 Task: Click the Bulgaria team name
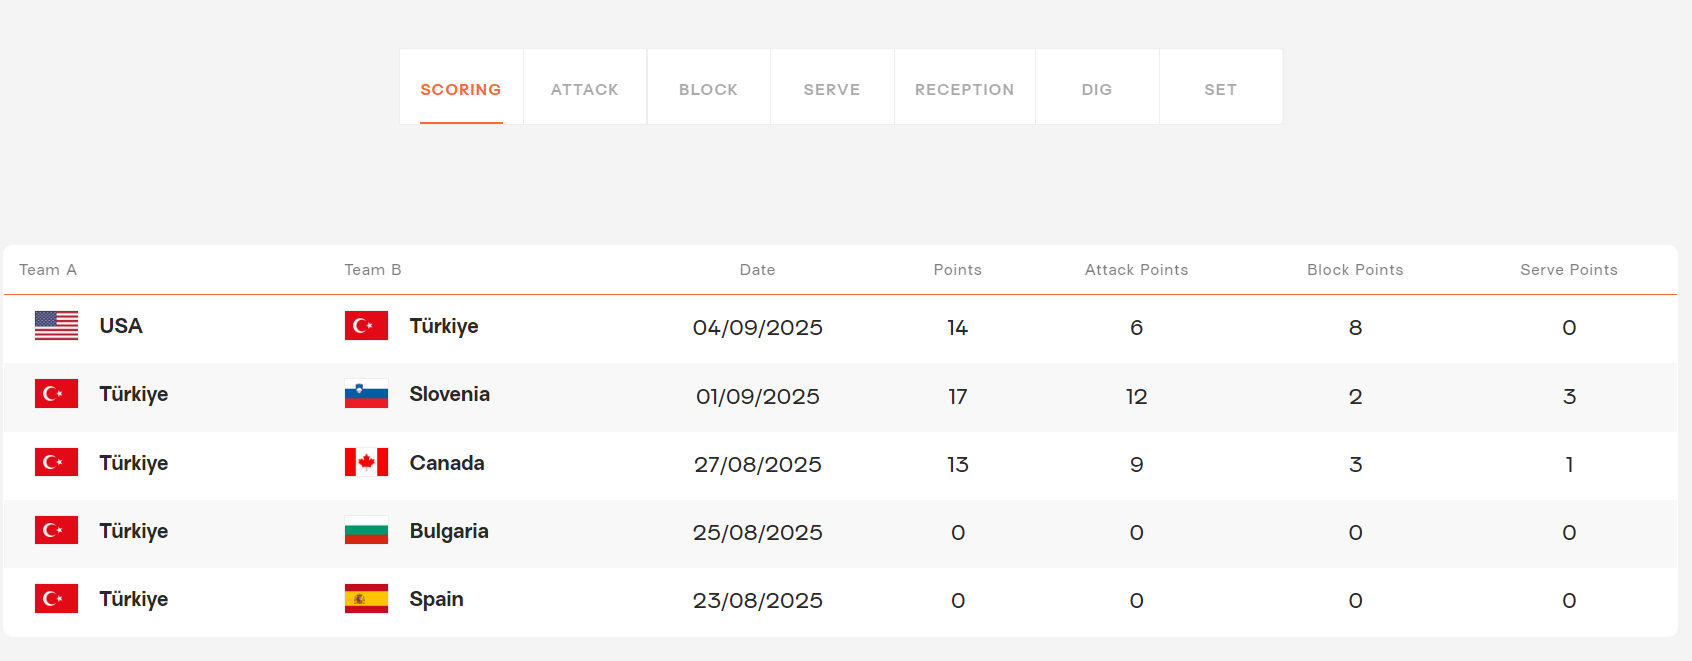click(449, 531)
